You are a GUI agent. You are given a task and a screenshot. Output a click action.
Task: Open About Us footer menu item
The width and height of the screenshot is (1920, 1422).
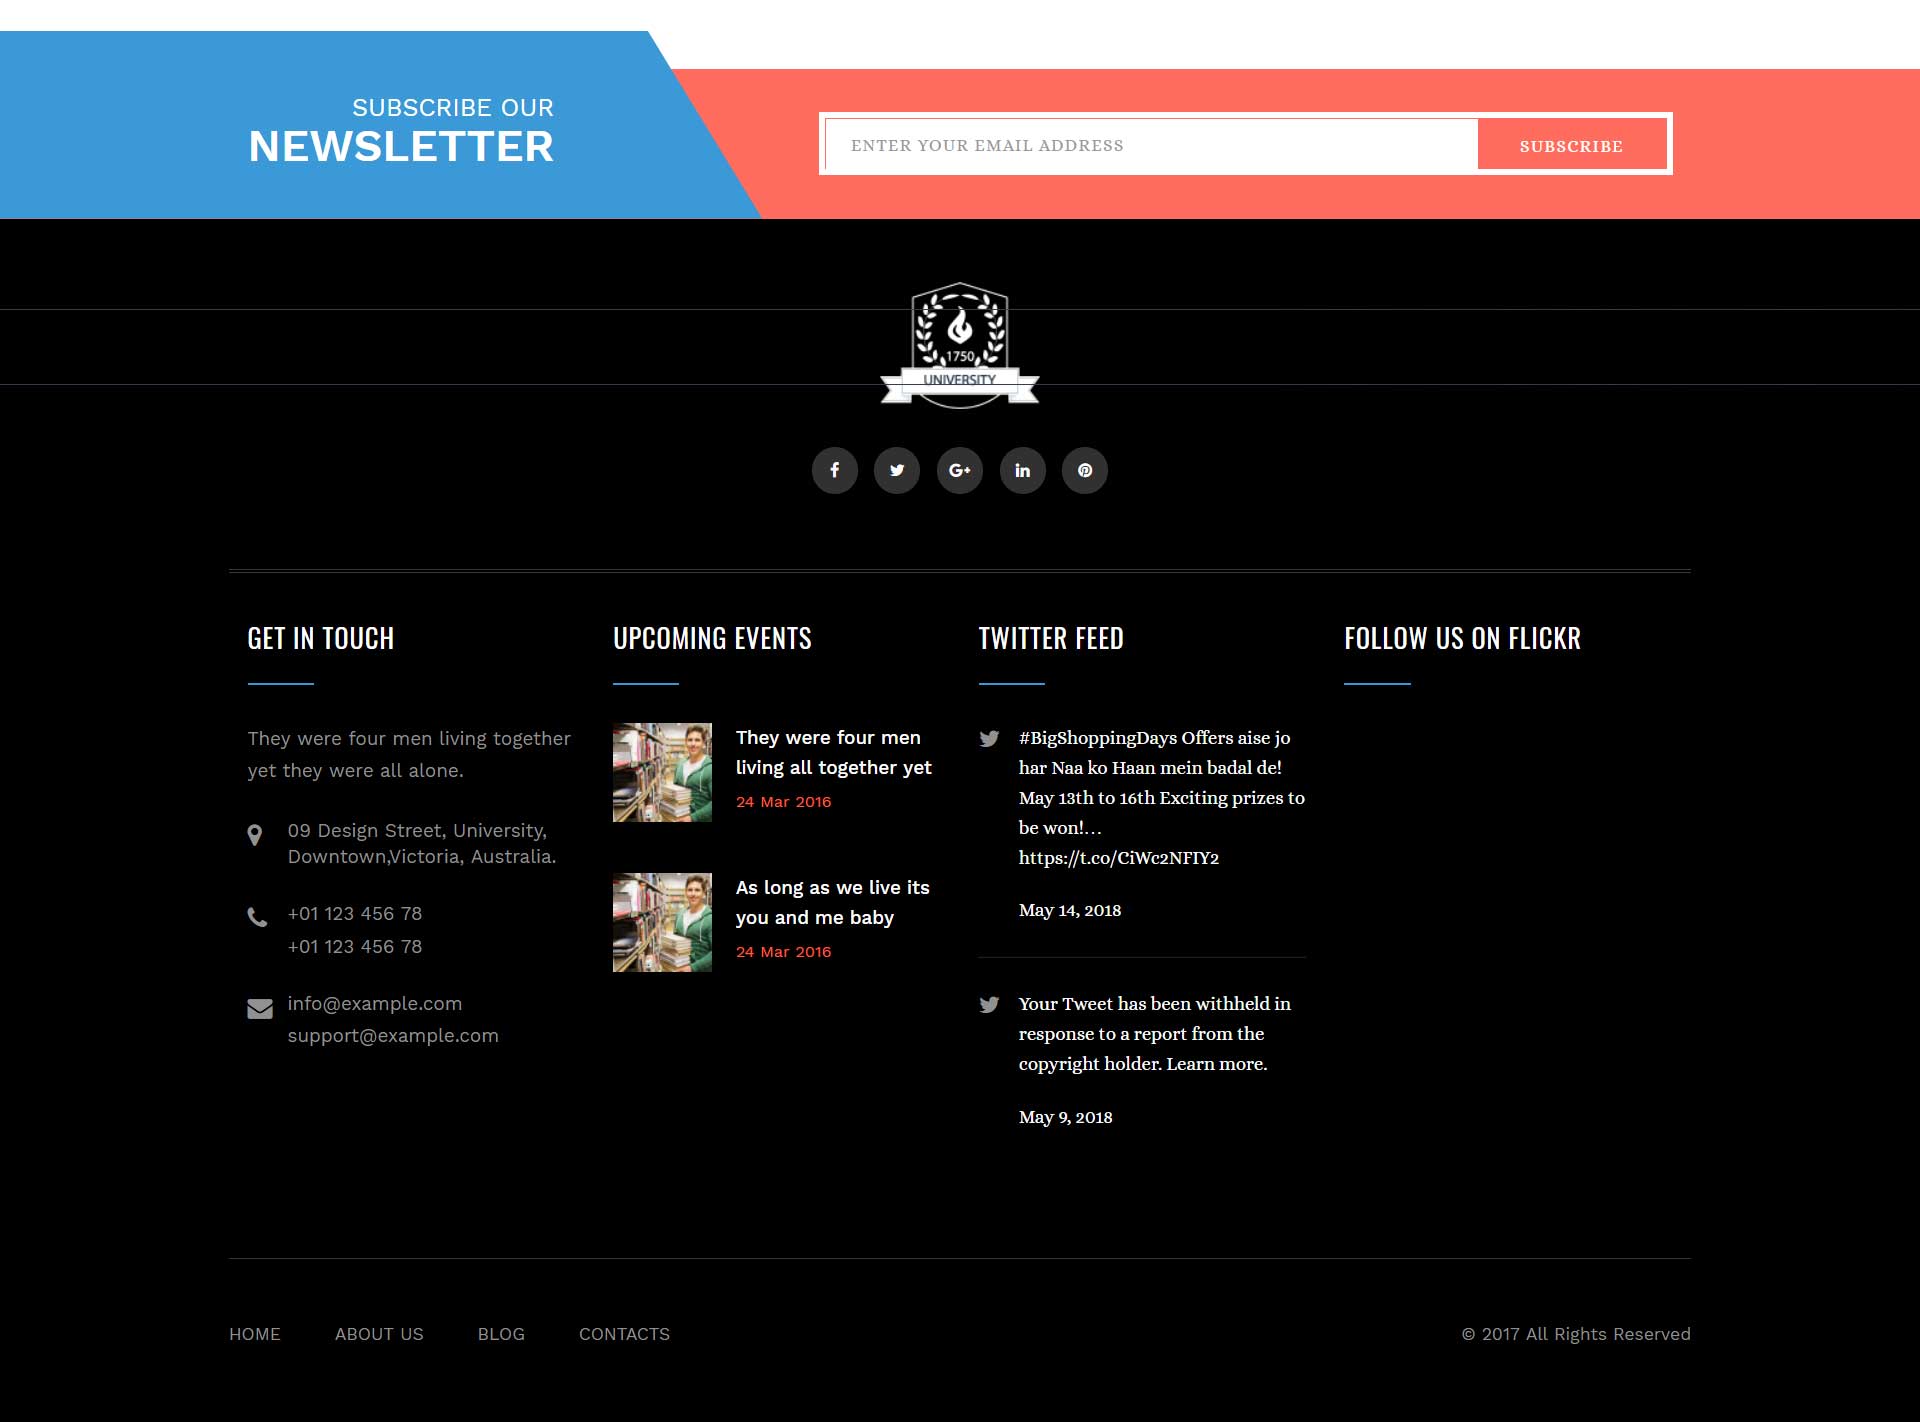click(x=379, y=1334)
